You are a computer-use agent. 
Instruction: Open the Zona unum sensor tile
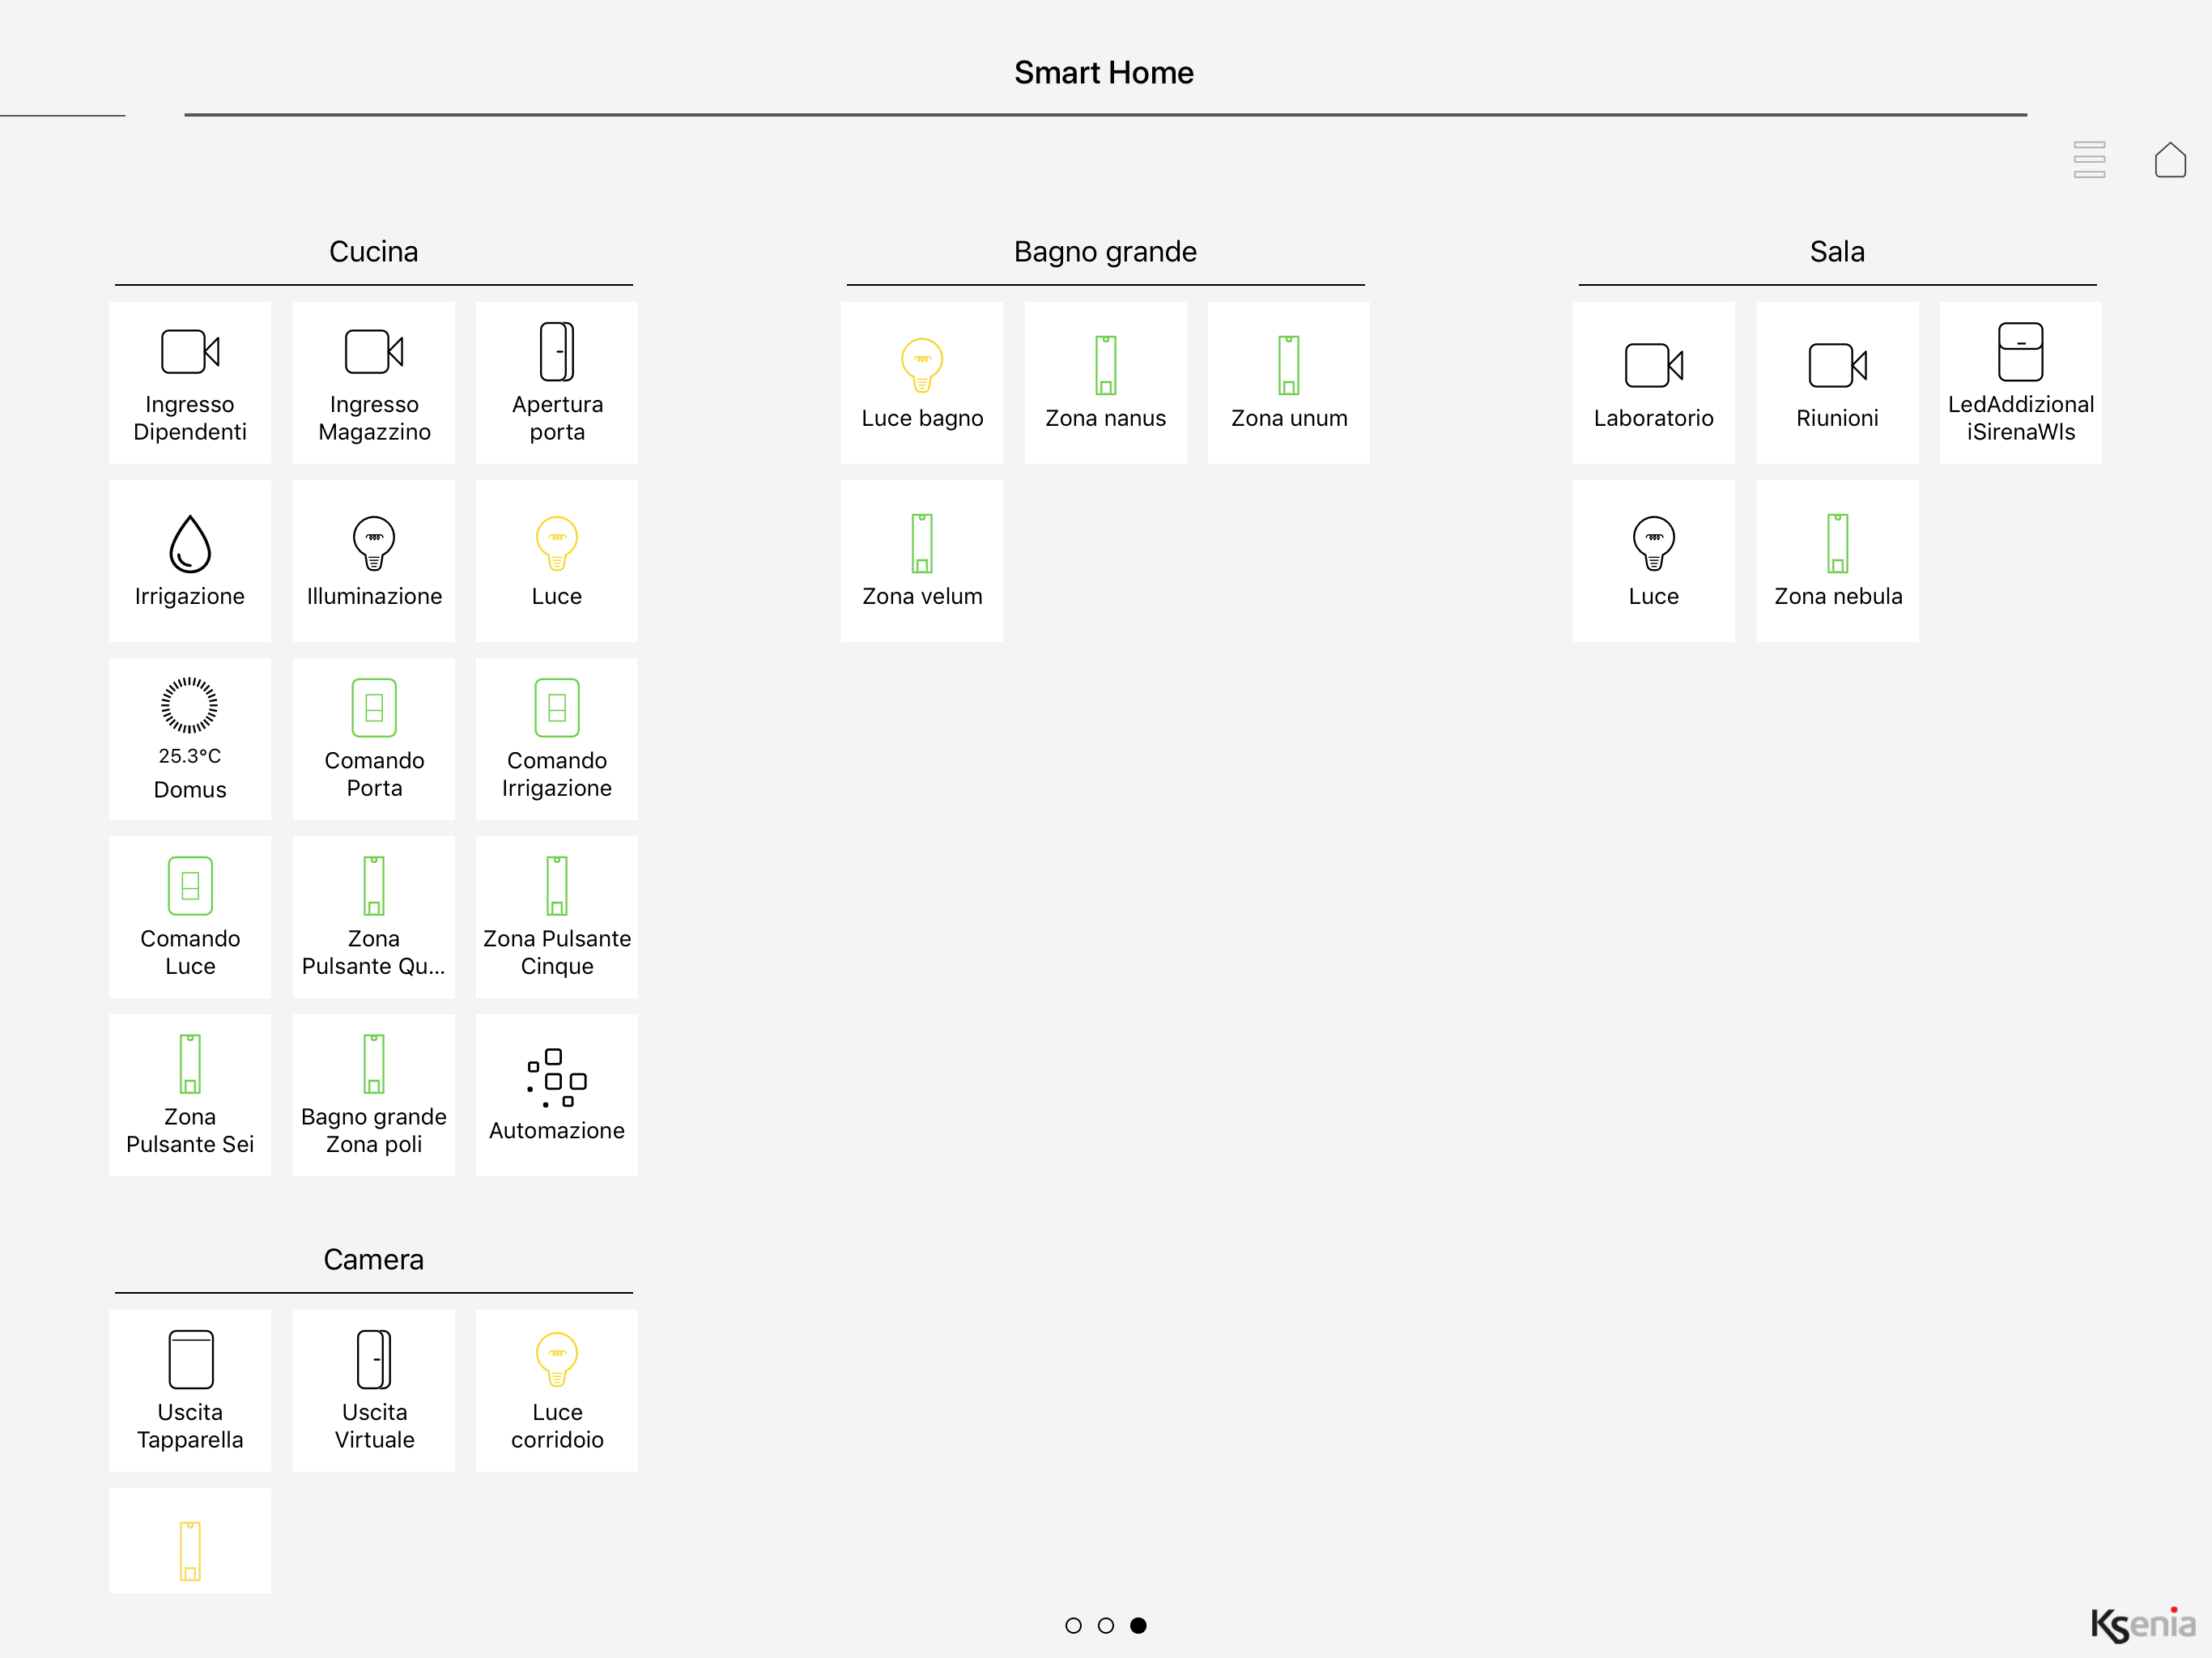(x=1289, y=383)
